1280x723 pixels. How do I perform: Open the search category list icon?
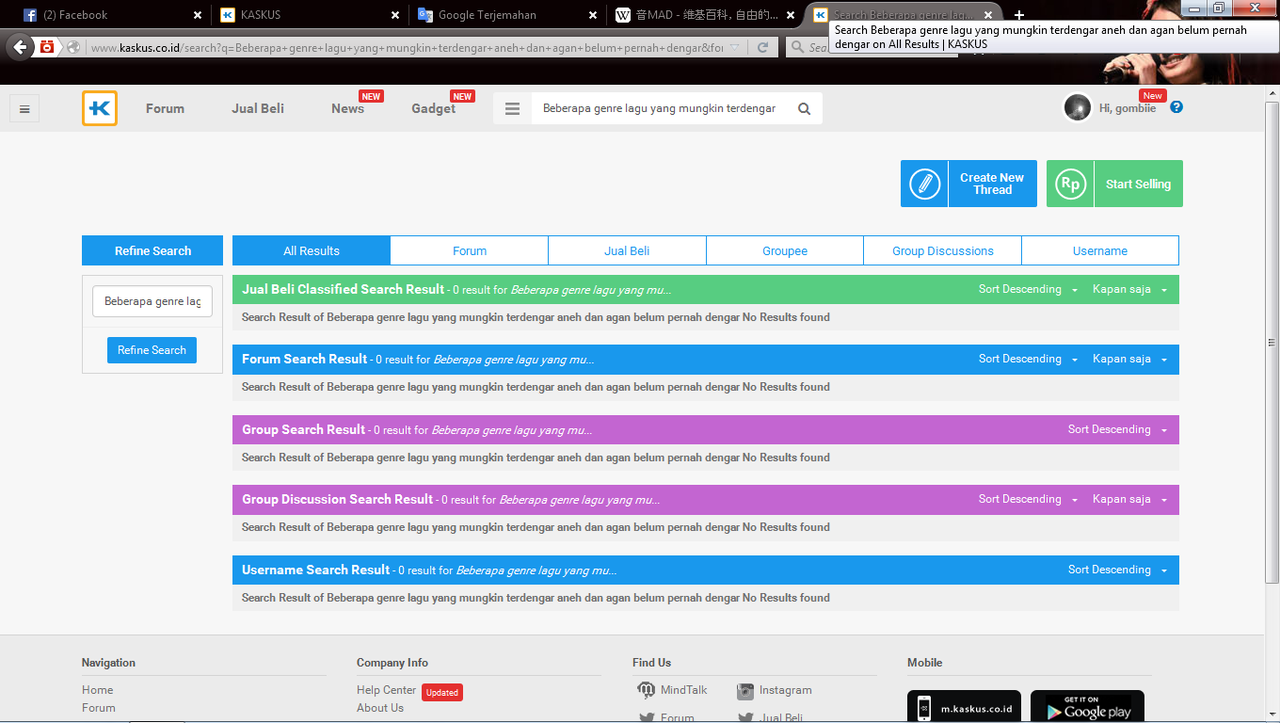(513, 109)
